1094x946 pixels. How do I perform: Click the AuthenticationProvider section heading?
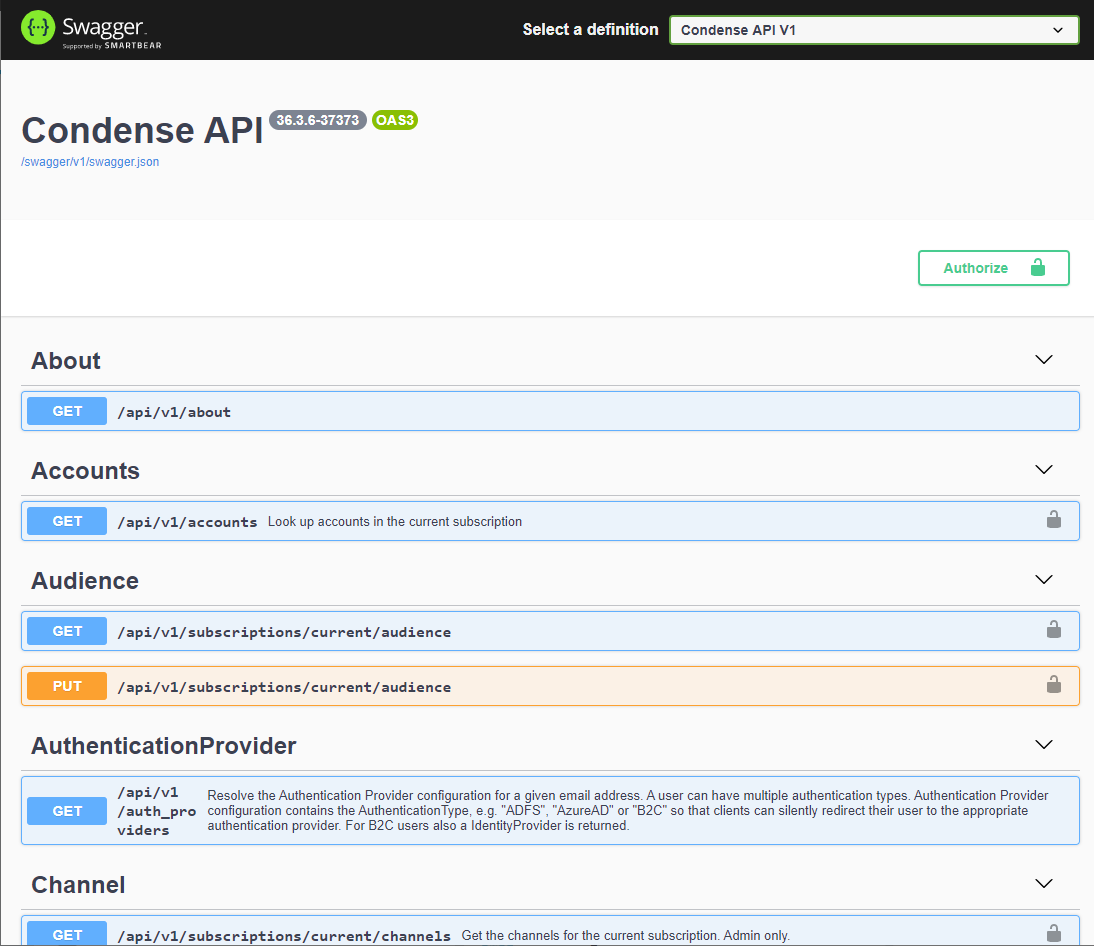pyautogui.click(x=163, y=746)
